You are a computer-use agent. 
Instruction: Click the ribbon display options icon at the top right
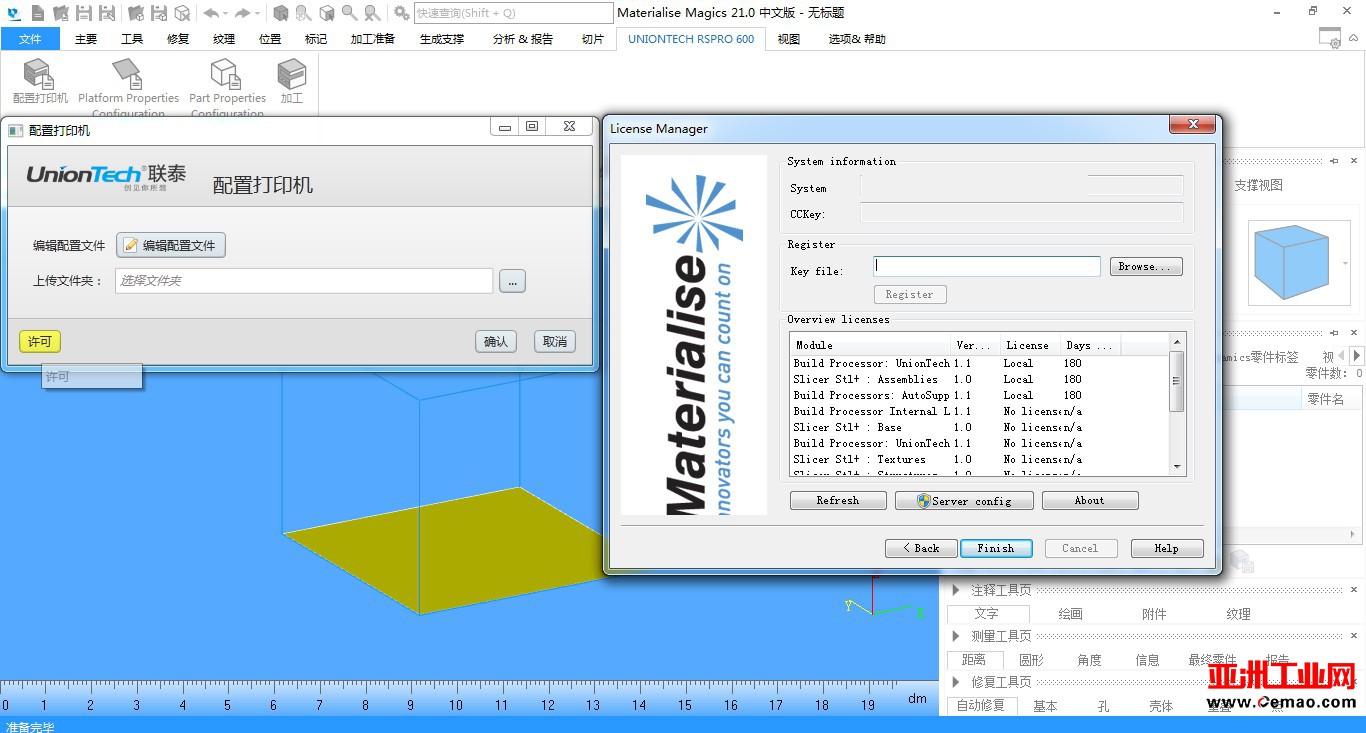[1329, 37]
